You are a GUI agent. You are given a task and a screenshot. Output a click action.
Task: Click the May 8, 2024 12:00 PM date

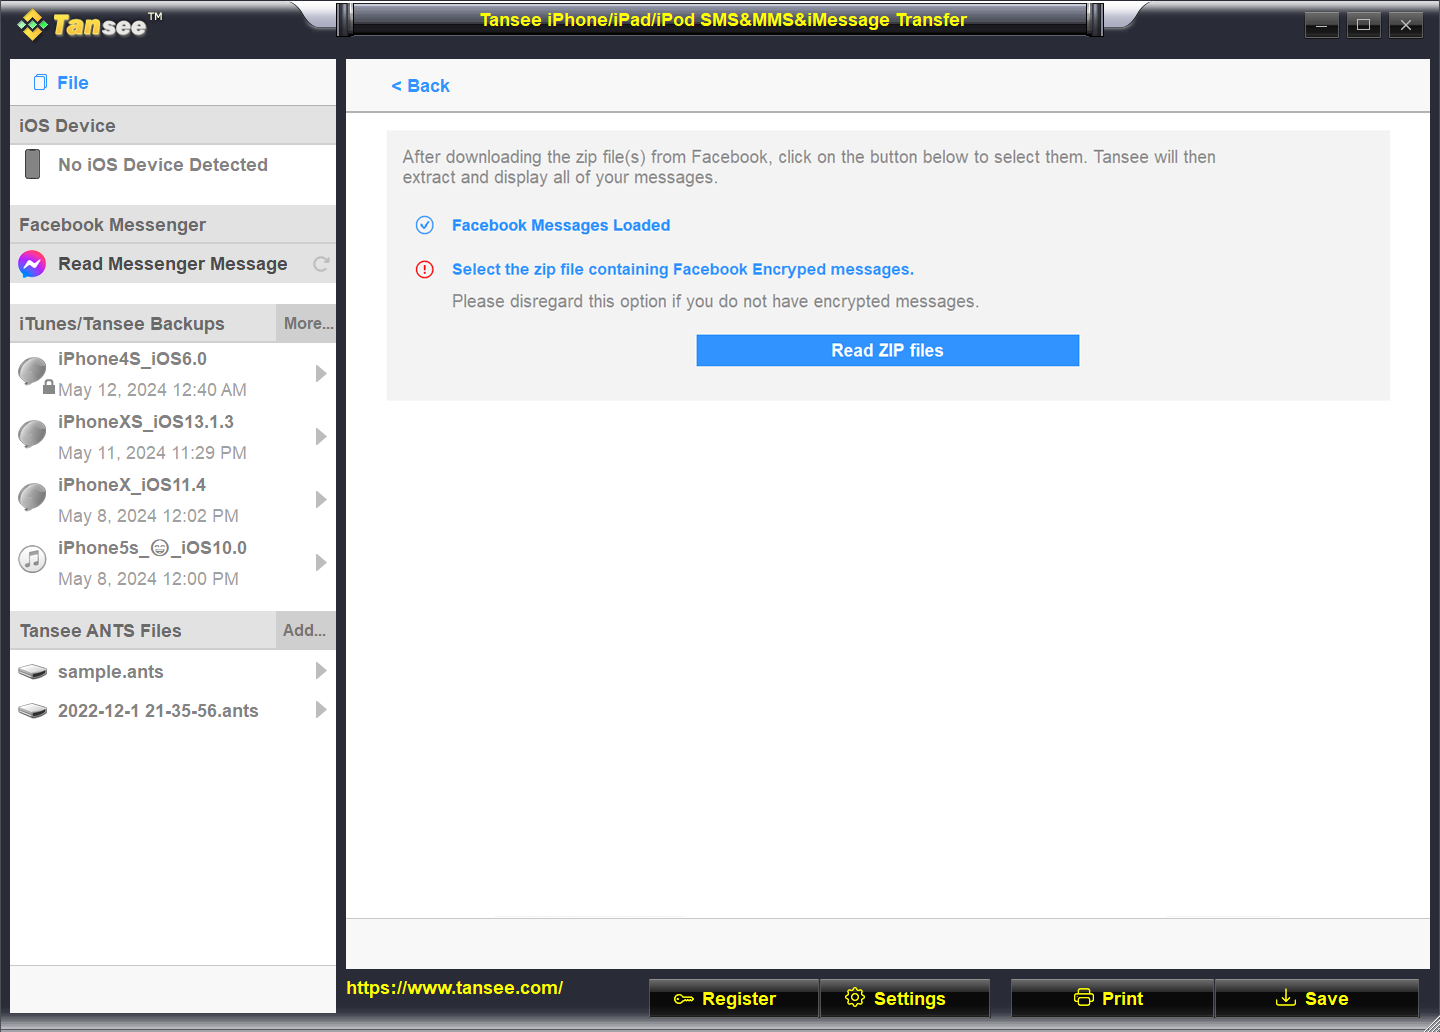point(148,579)
